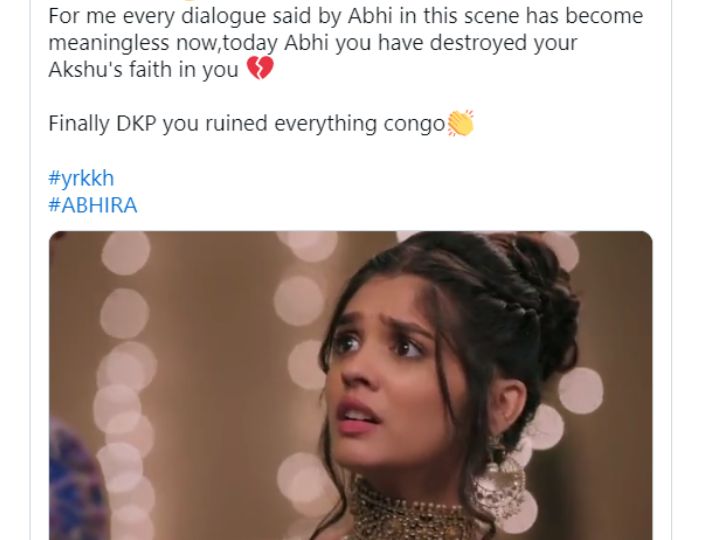
Task: Click the line starting "For me every dialogue"
Action: click(x=345, y=16)
